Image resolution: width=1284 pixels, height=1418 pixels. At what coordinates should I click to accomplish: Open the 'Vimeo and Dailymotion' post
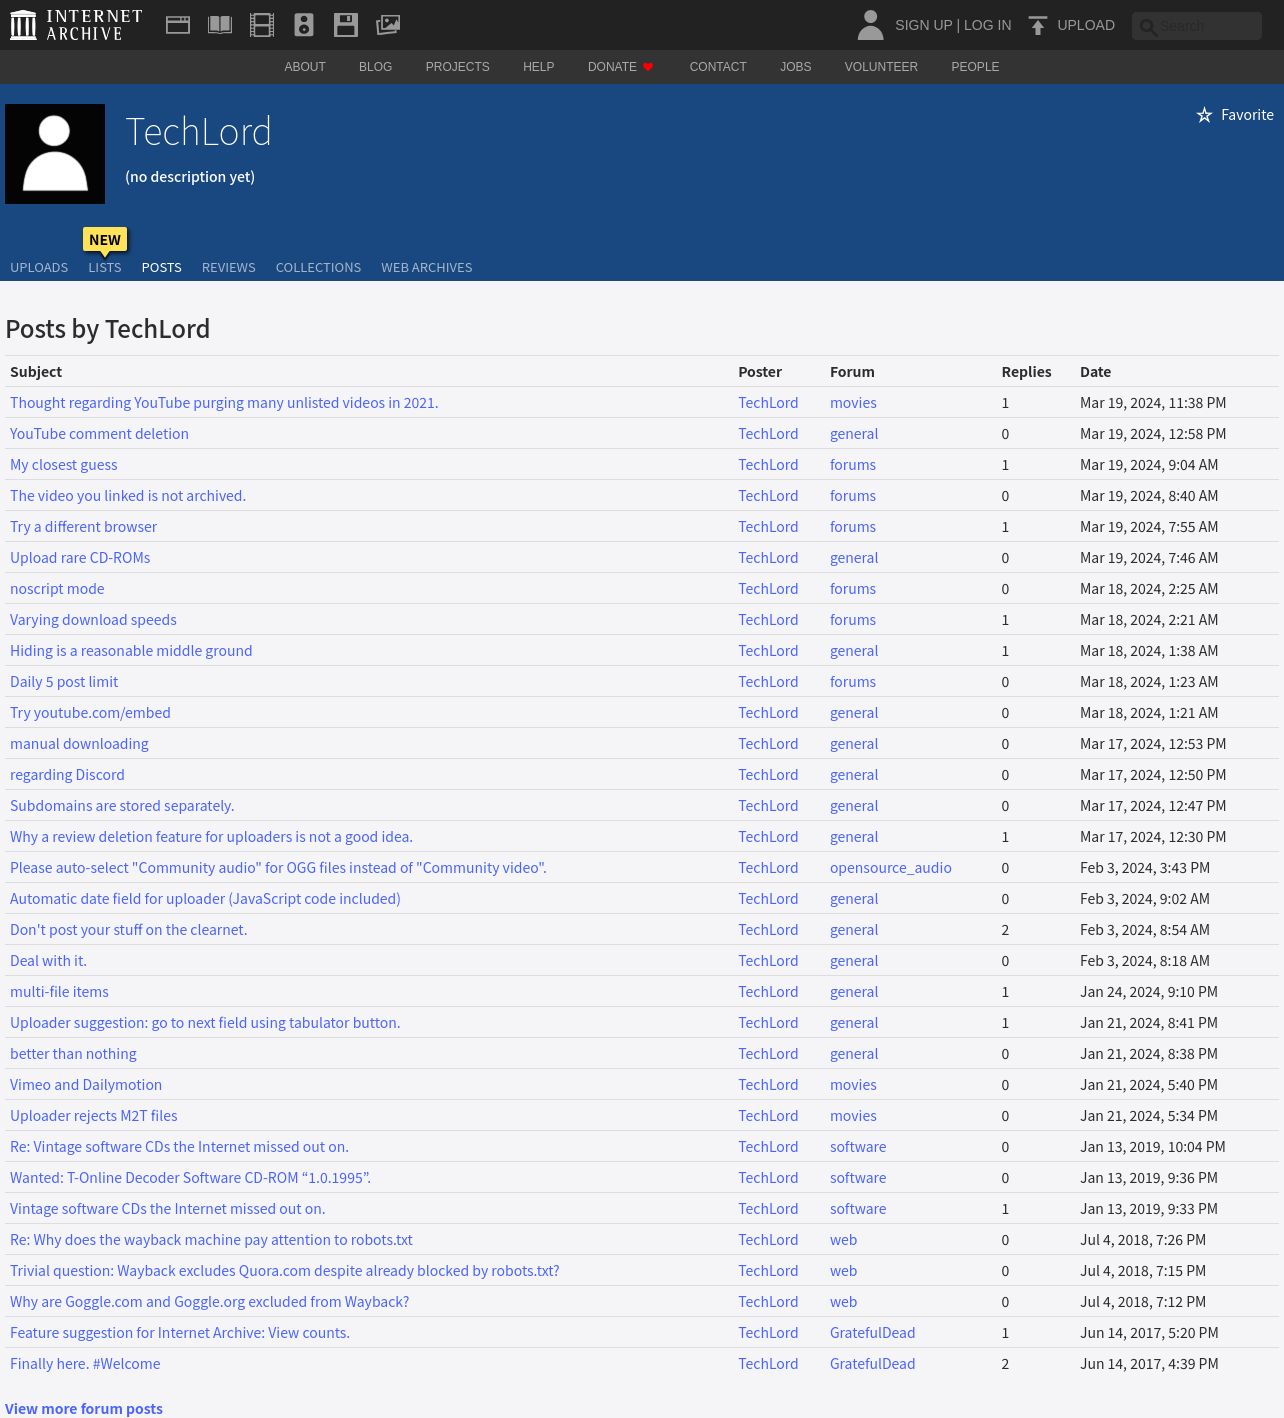pyautogui.click(x=86, y=1085)
